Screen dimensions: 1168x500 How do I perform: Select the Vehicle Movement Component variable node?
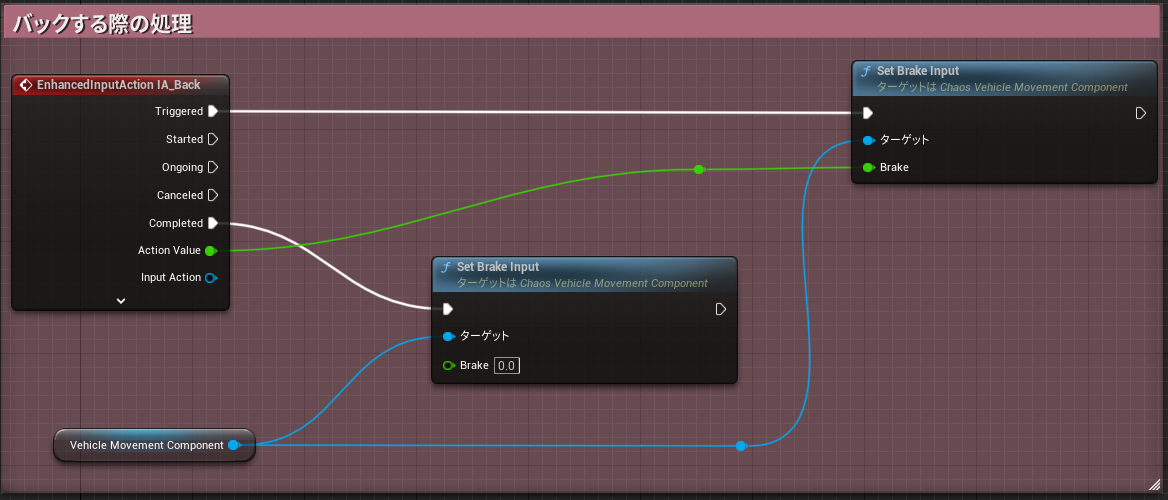(154, 445)
